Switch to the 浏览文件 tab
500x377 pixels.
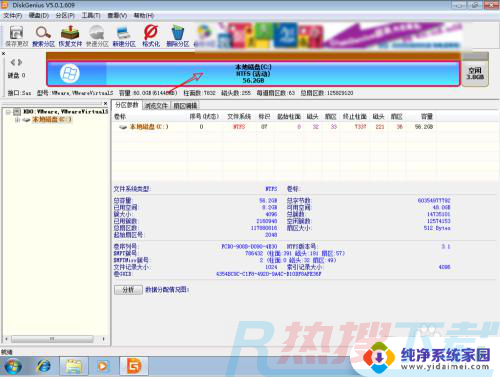point(156,106)
